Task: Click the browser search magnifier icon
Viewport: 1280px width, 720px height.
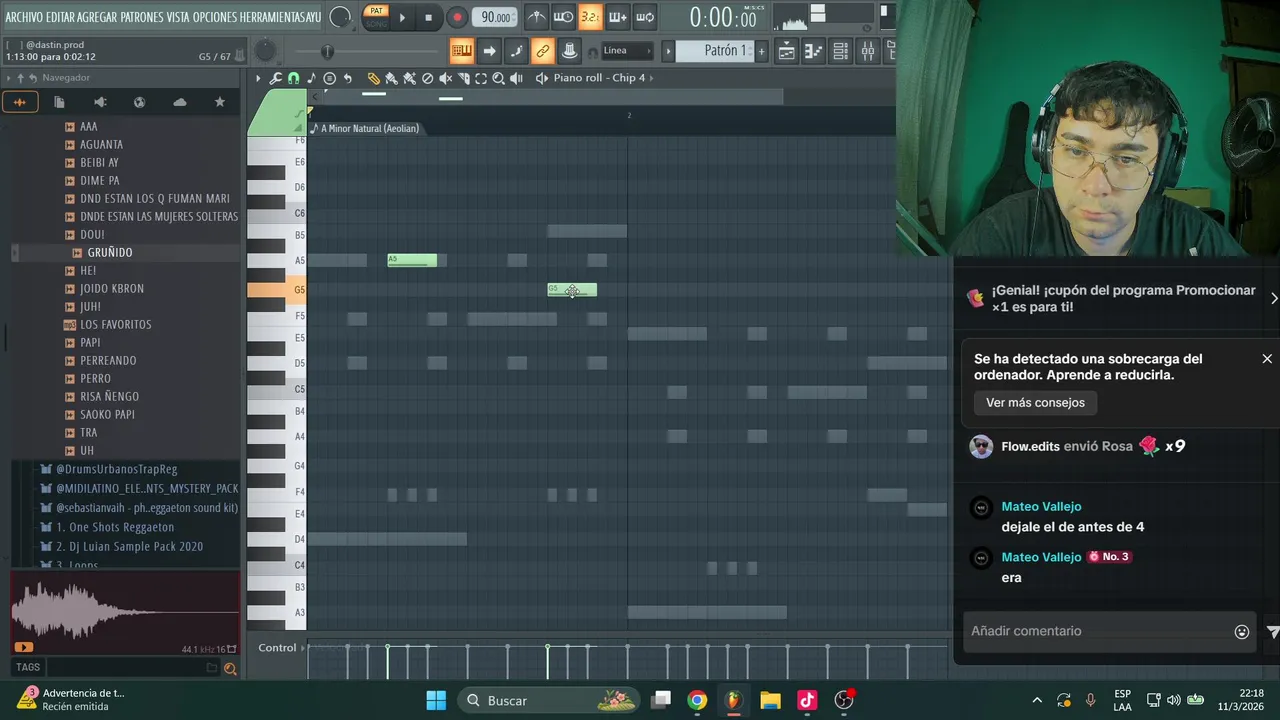Action: pyautogui.click(x=230, y=668)
